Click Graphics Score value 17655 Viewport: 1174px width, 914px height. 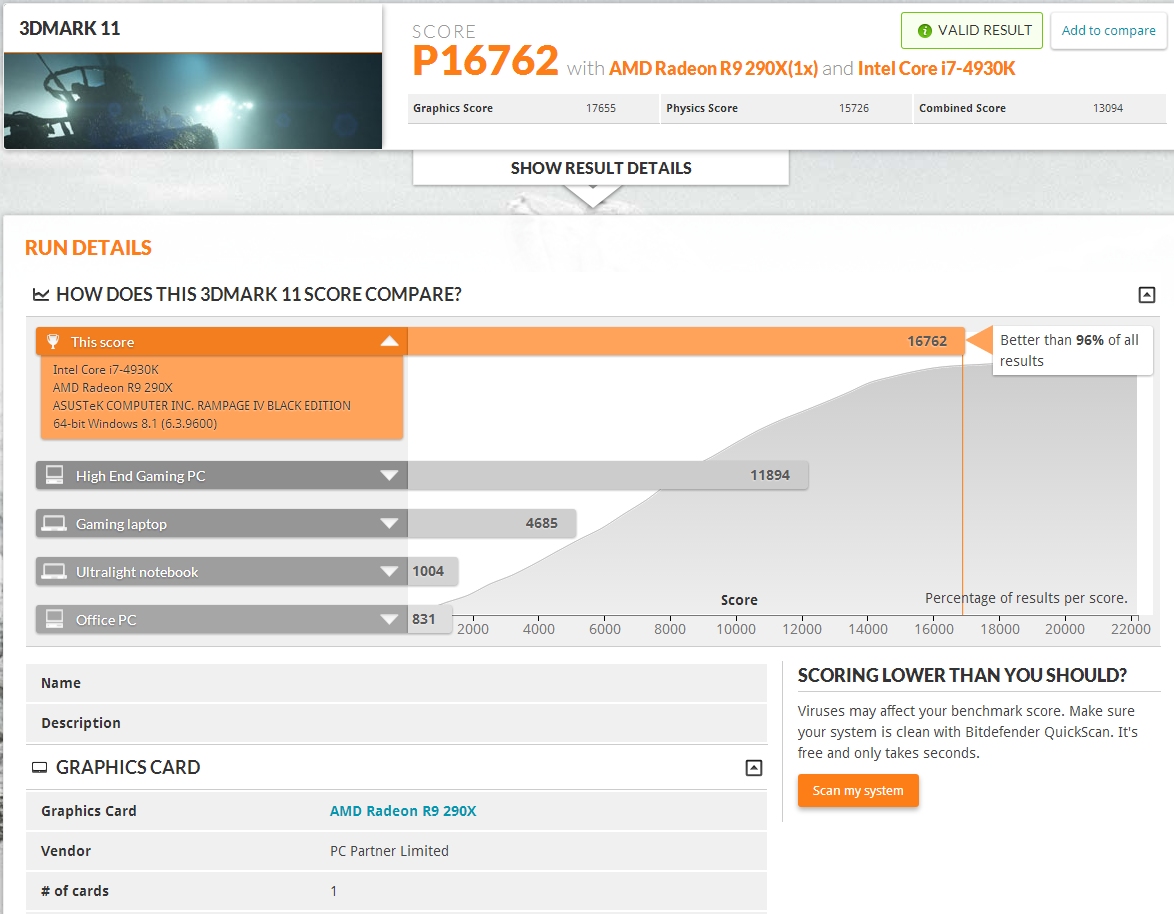pos(600,108)
